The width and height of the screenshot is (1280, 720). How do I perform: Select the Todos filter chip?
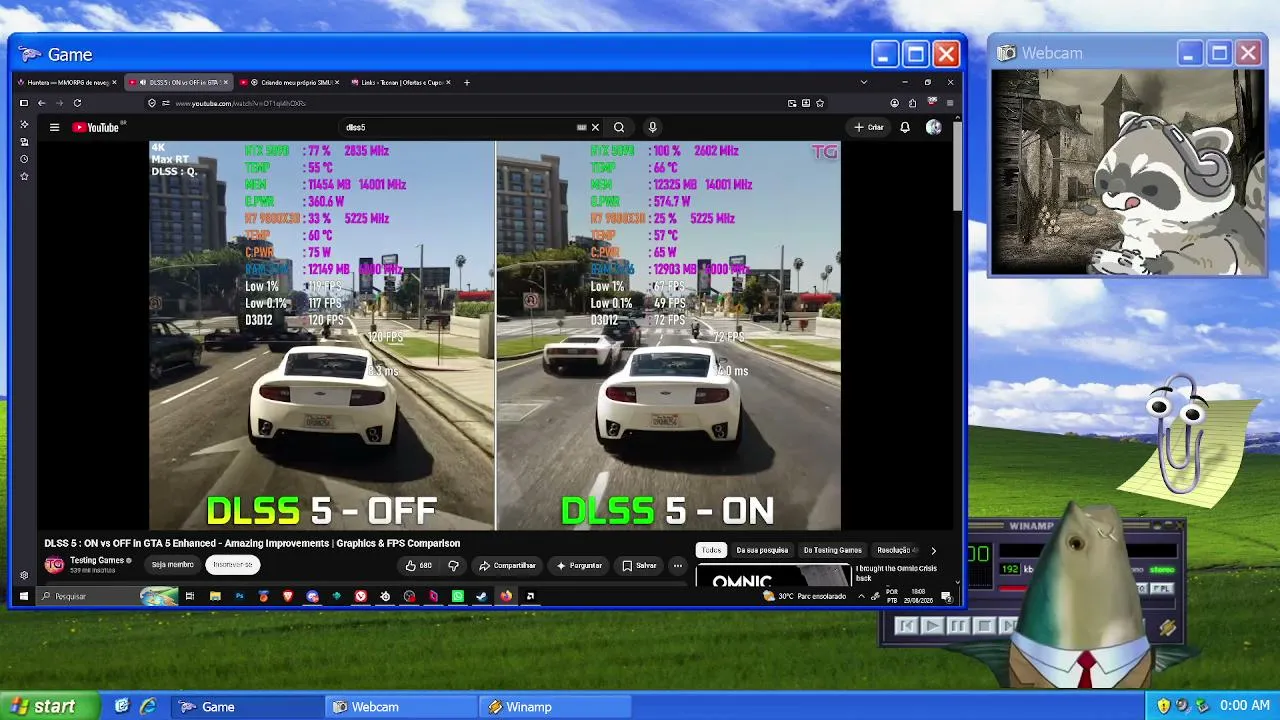711,550
